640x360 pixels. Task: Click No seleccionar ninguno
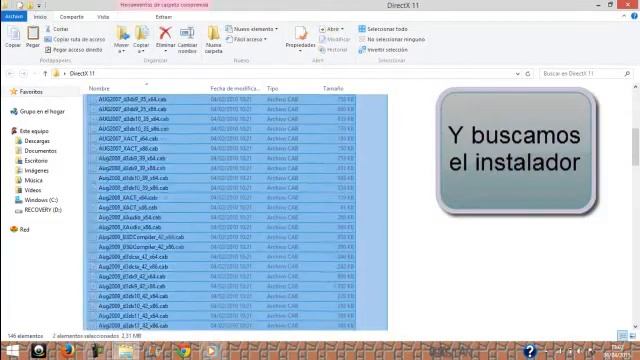(x=392, y=39)
